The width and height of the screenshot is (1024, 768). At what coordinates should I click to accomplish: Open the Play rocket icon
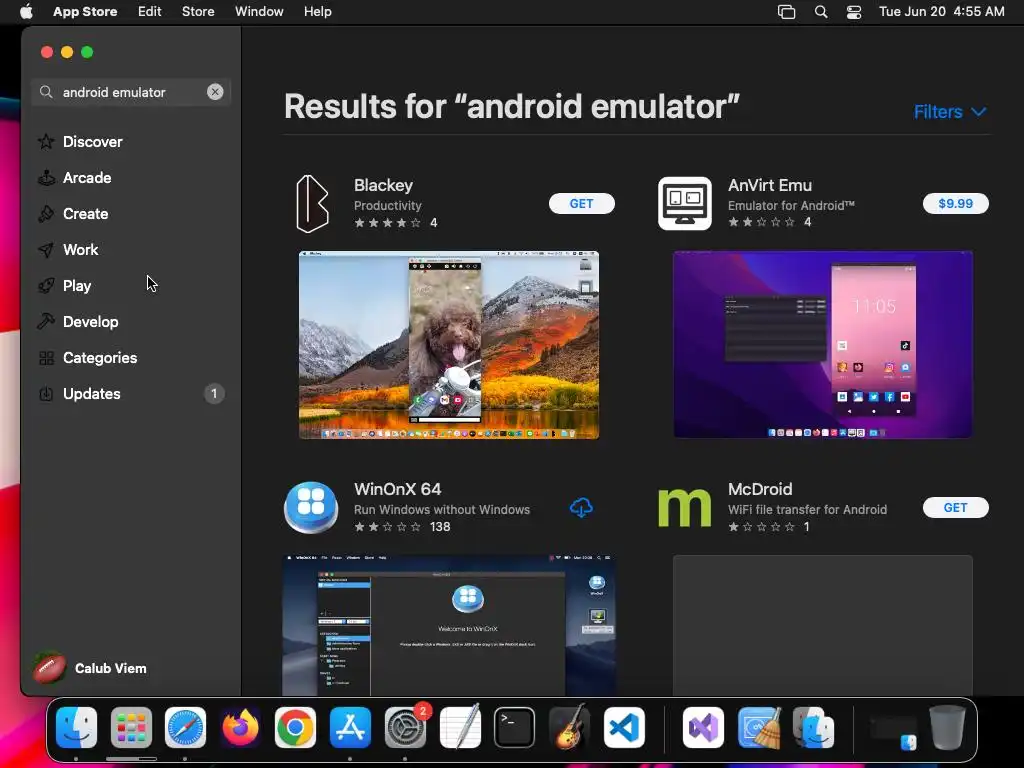46,285
